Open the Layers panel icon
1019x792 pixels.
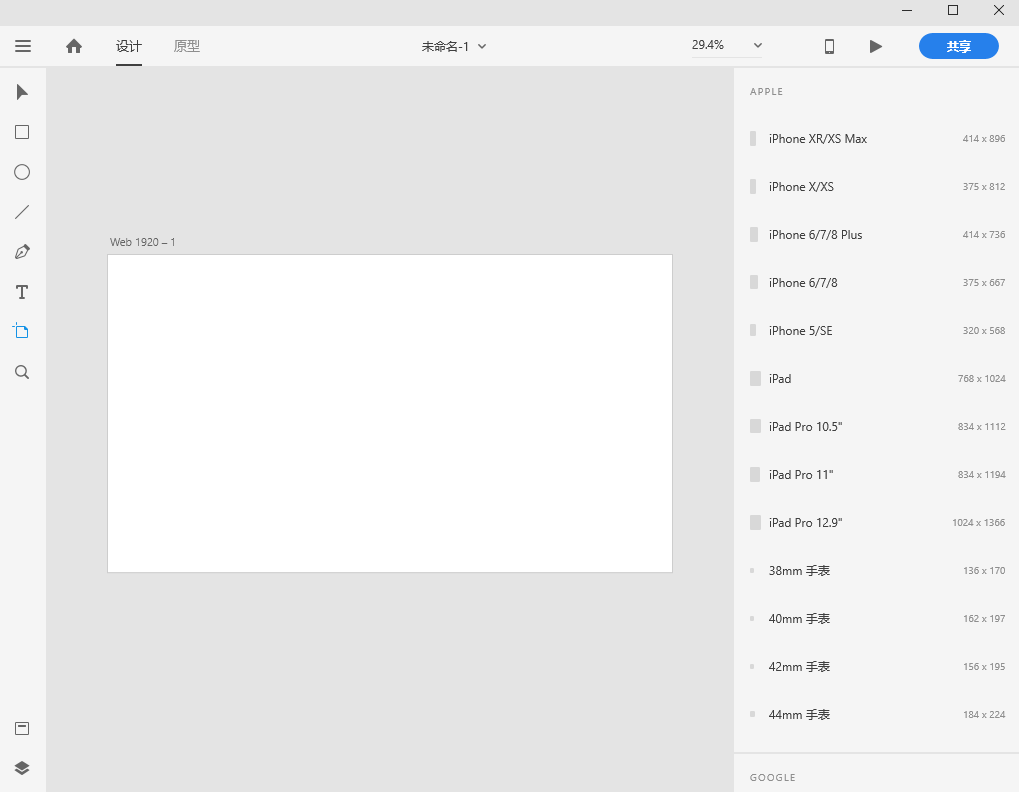[x=22, y=768]
